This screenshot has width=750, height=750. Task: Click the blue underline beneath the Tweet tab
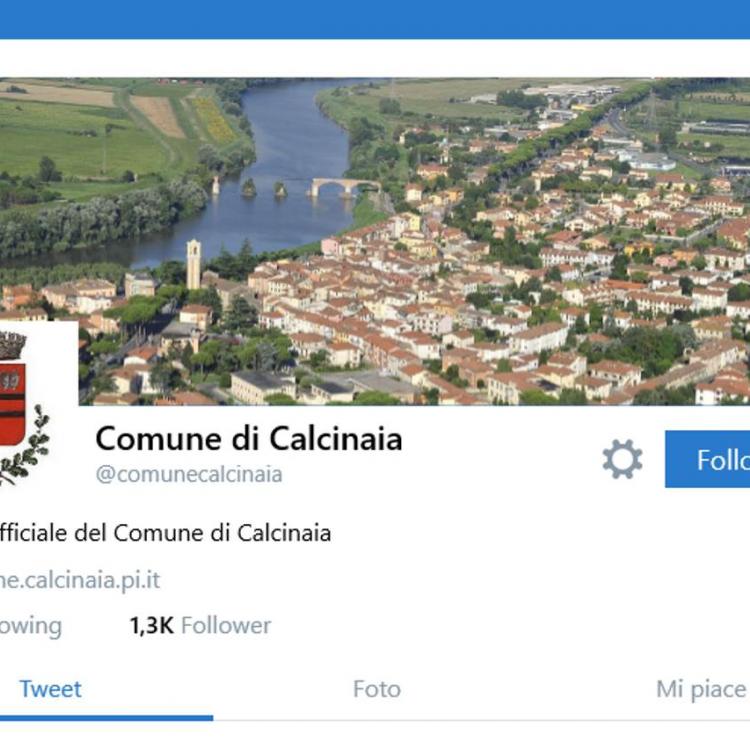[106, 717]
